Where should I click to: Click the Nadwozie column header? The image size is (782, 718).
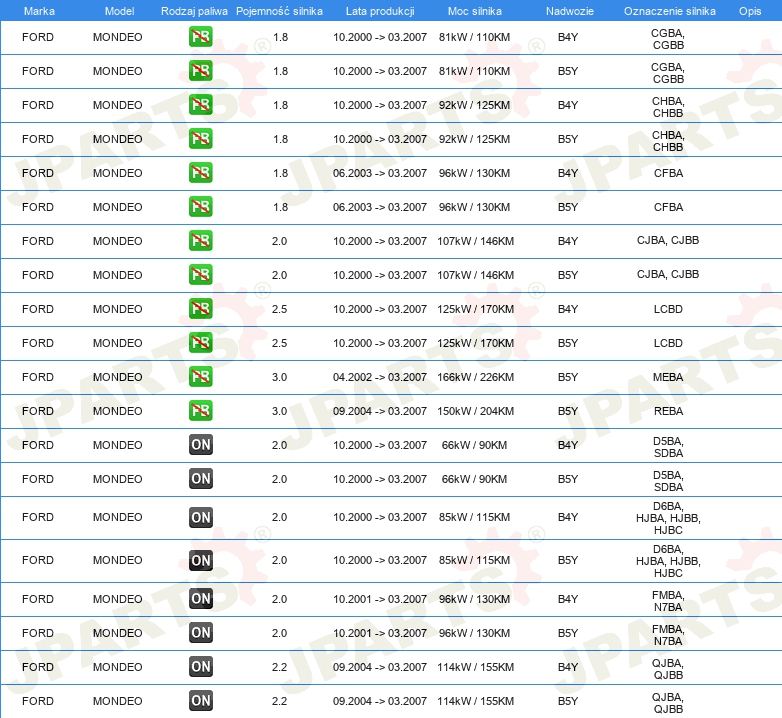click(570, 11)
